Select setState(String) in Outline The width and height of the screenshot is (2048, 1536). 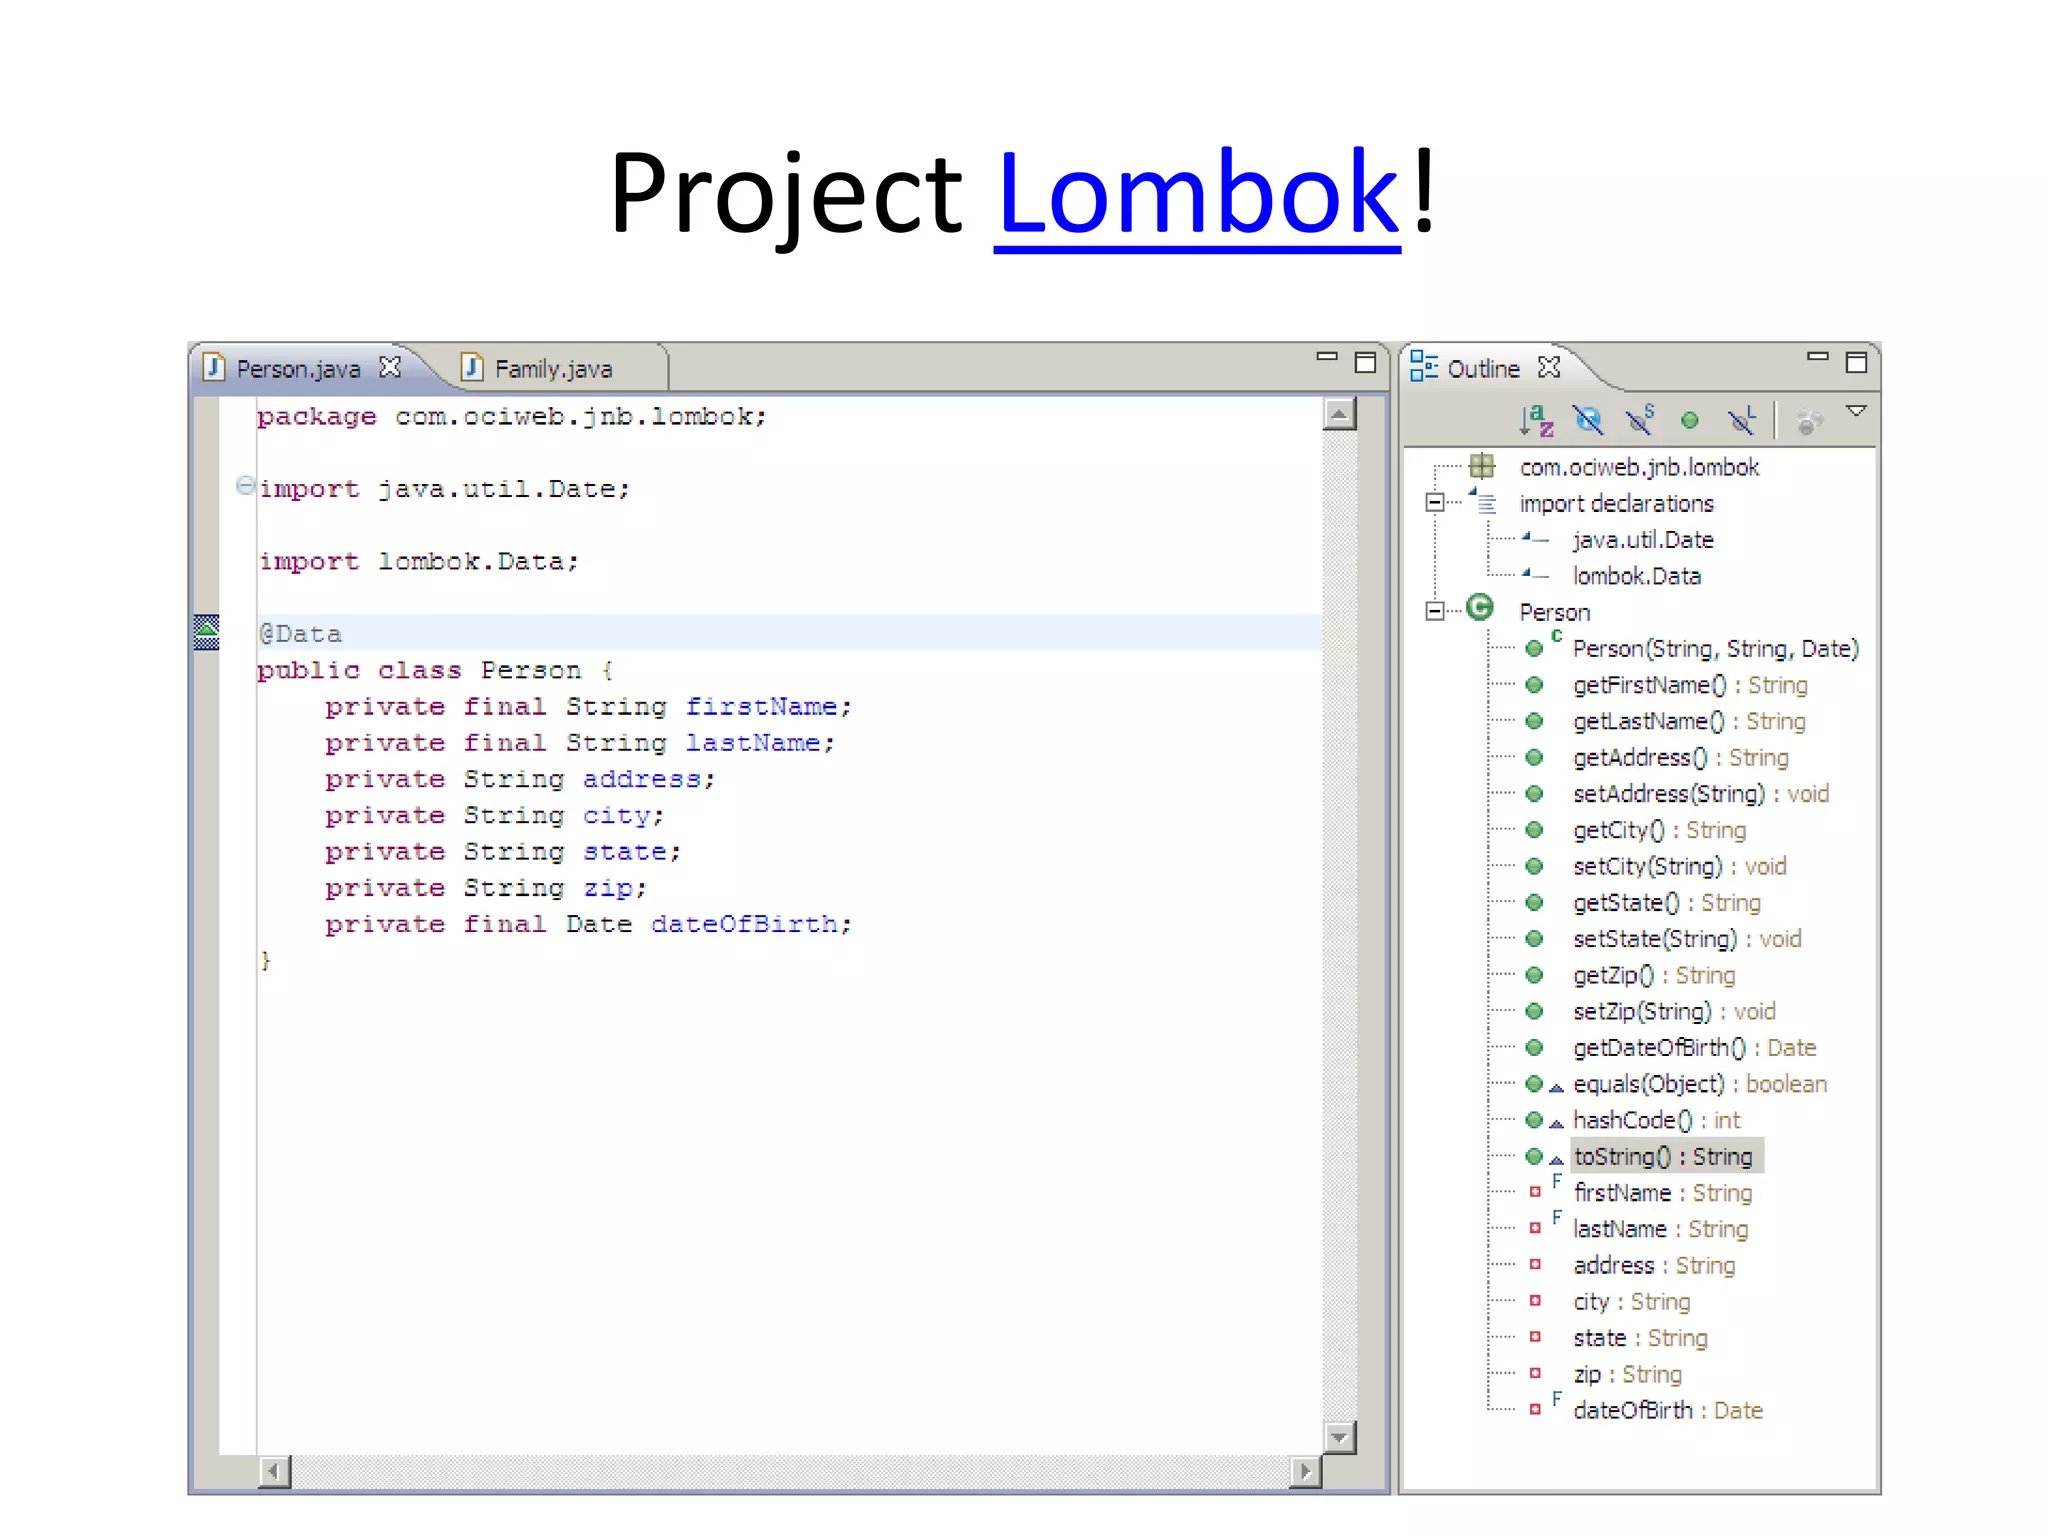click(1687, 939)
